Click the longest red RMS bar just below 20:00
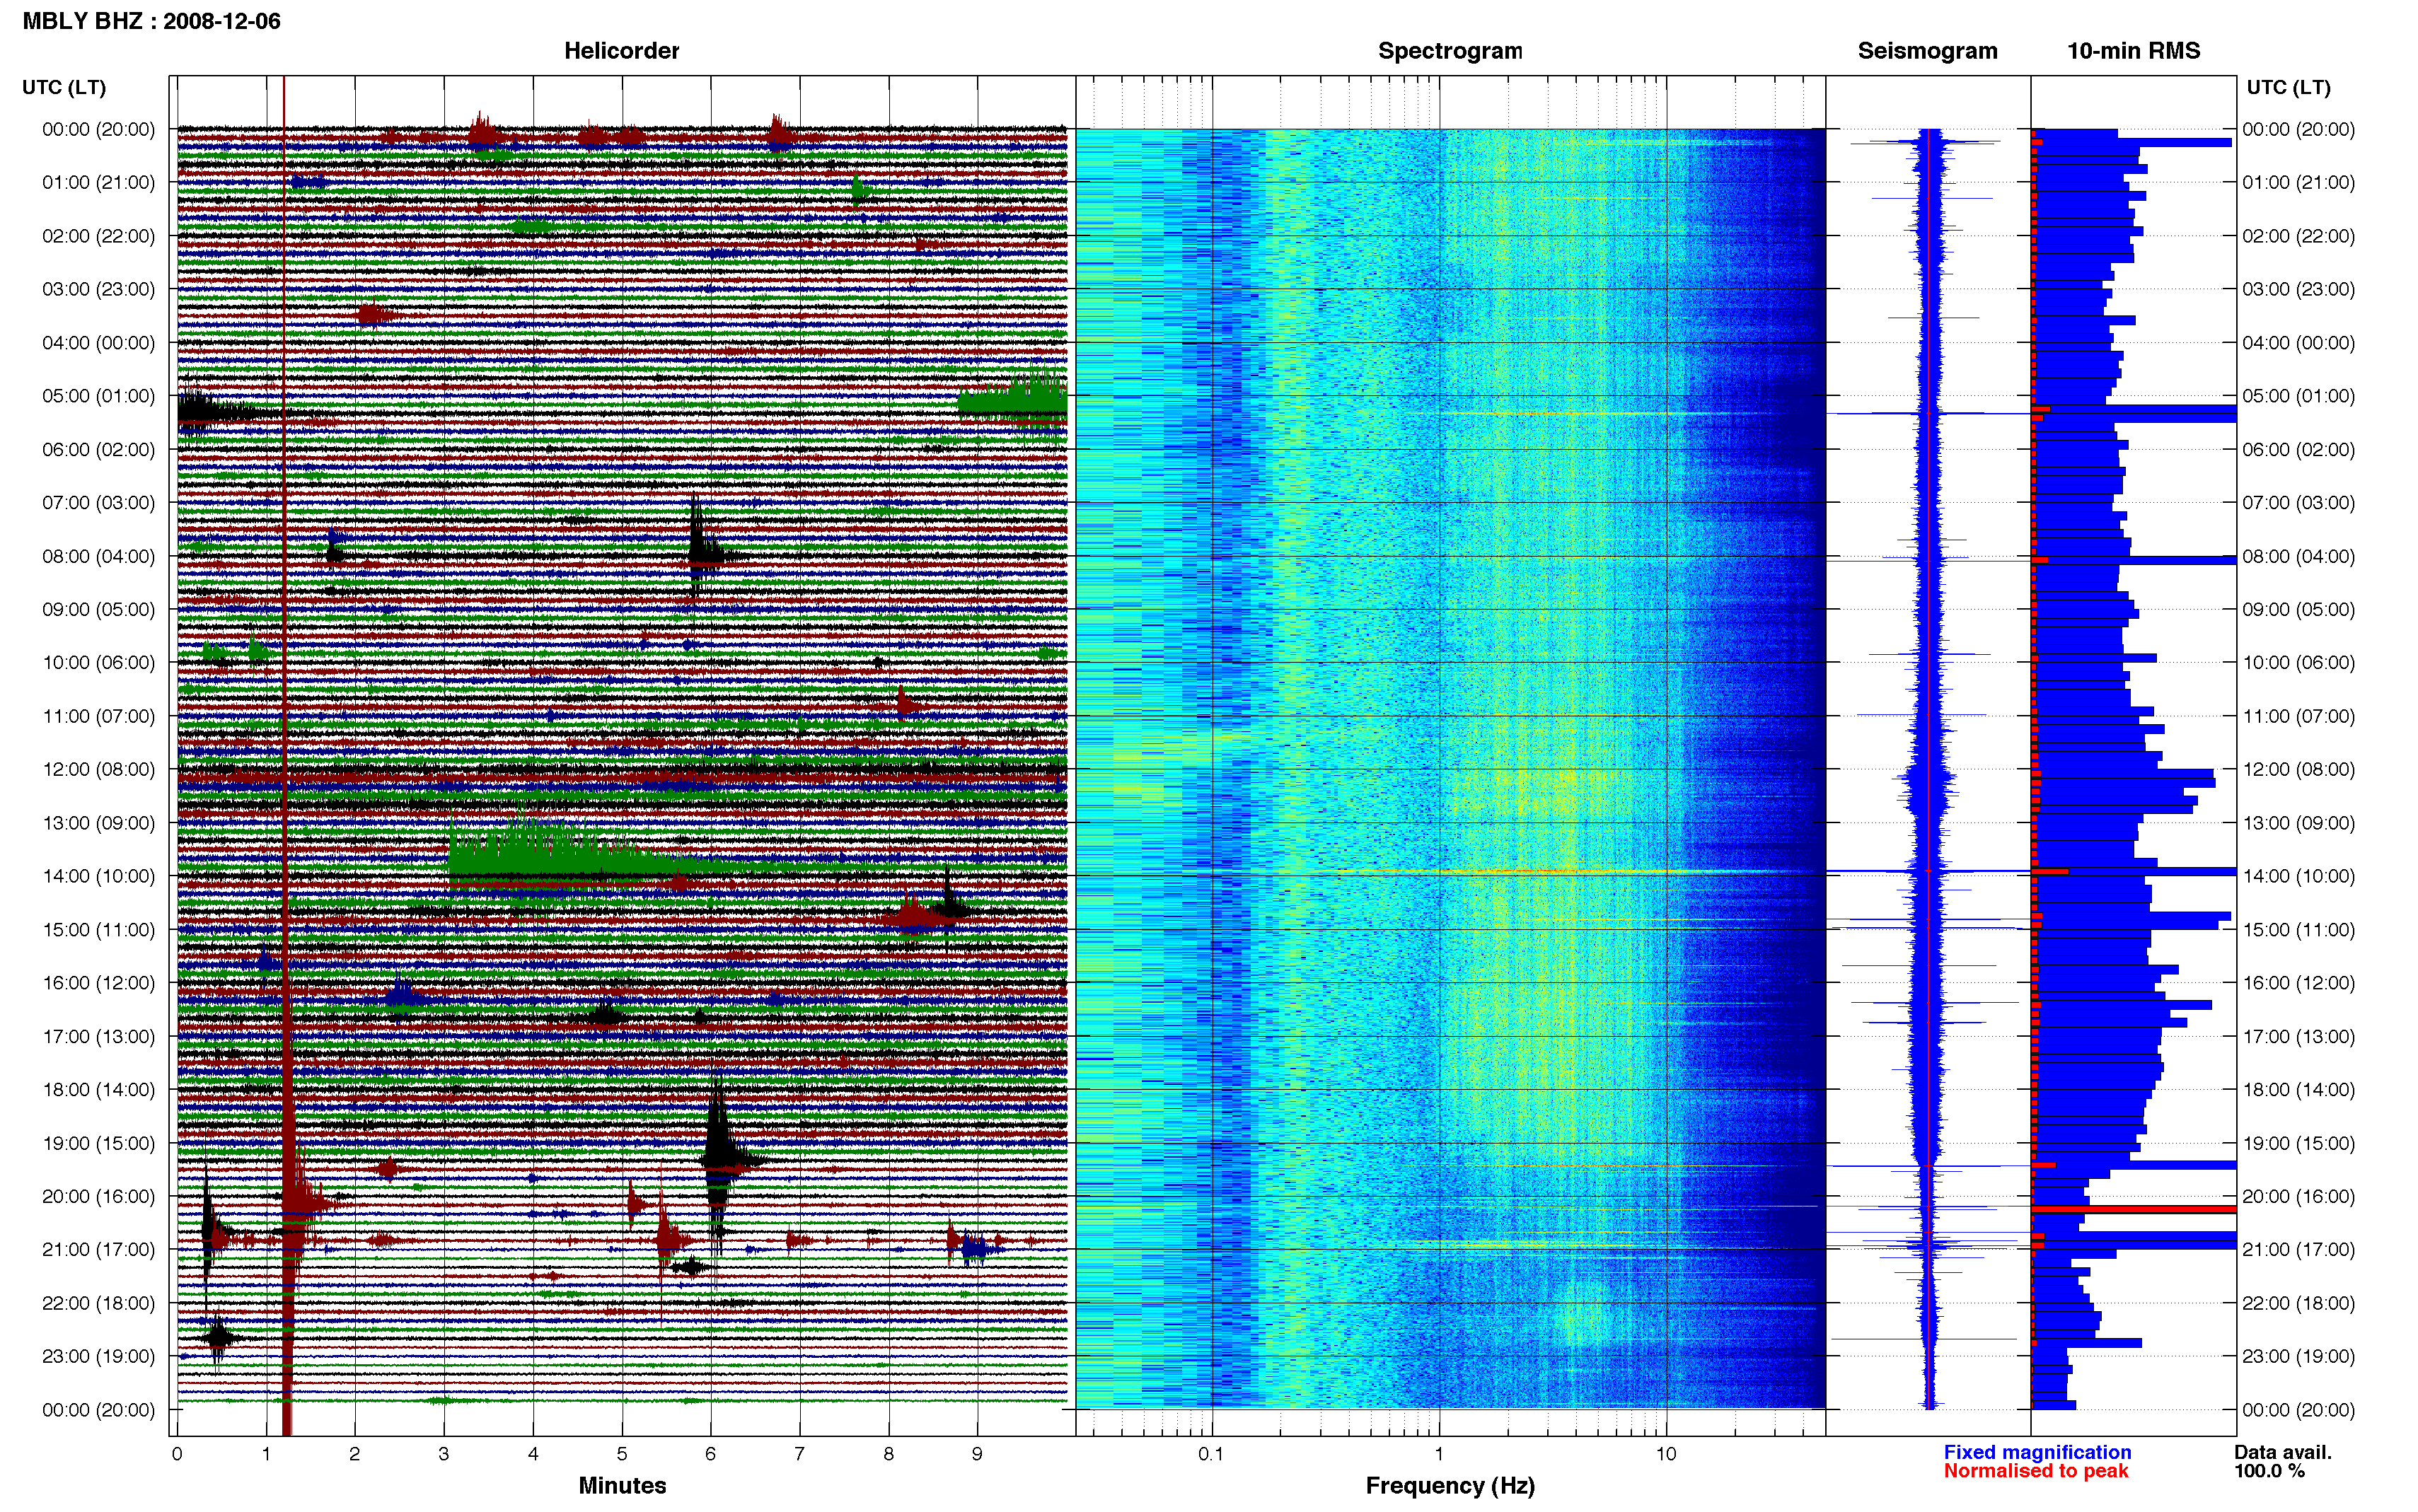Screen dimensions: 2418x1512 tap(2133, 1209)
